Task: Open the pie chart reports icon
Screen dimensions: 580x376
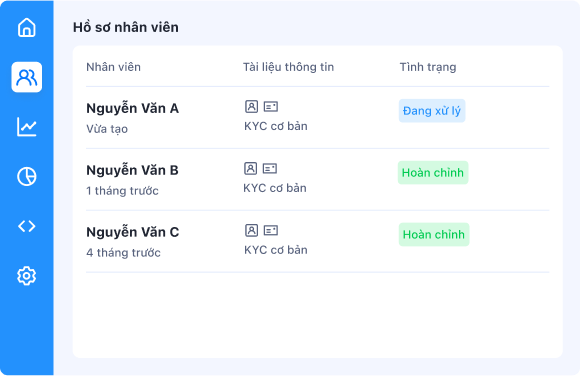Action: click(x=27, y=176)
